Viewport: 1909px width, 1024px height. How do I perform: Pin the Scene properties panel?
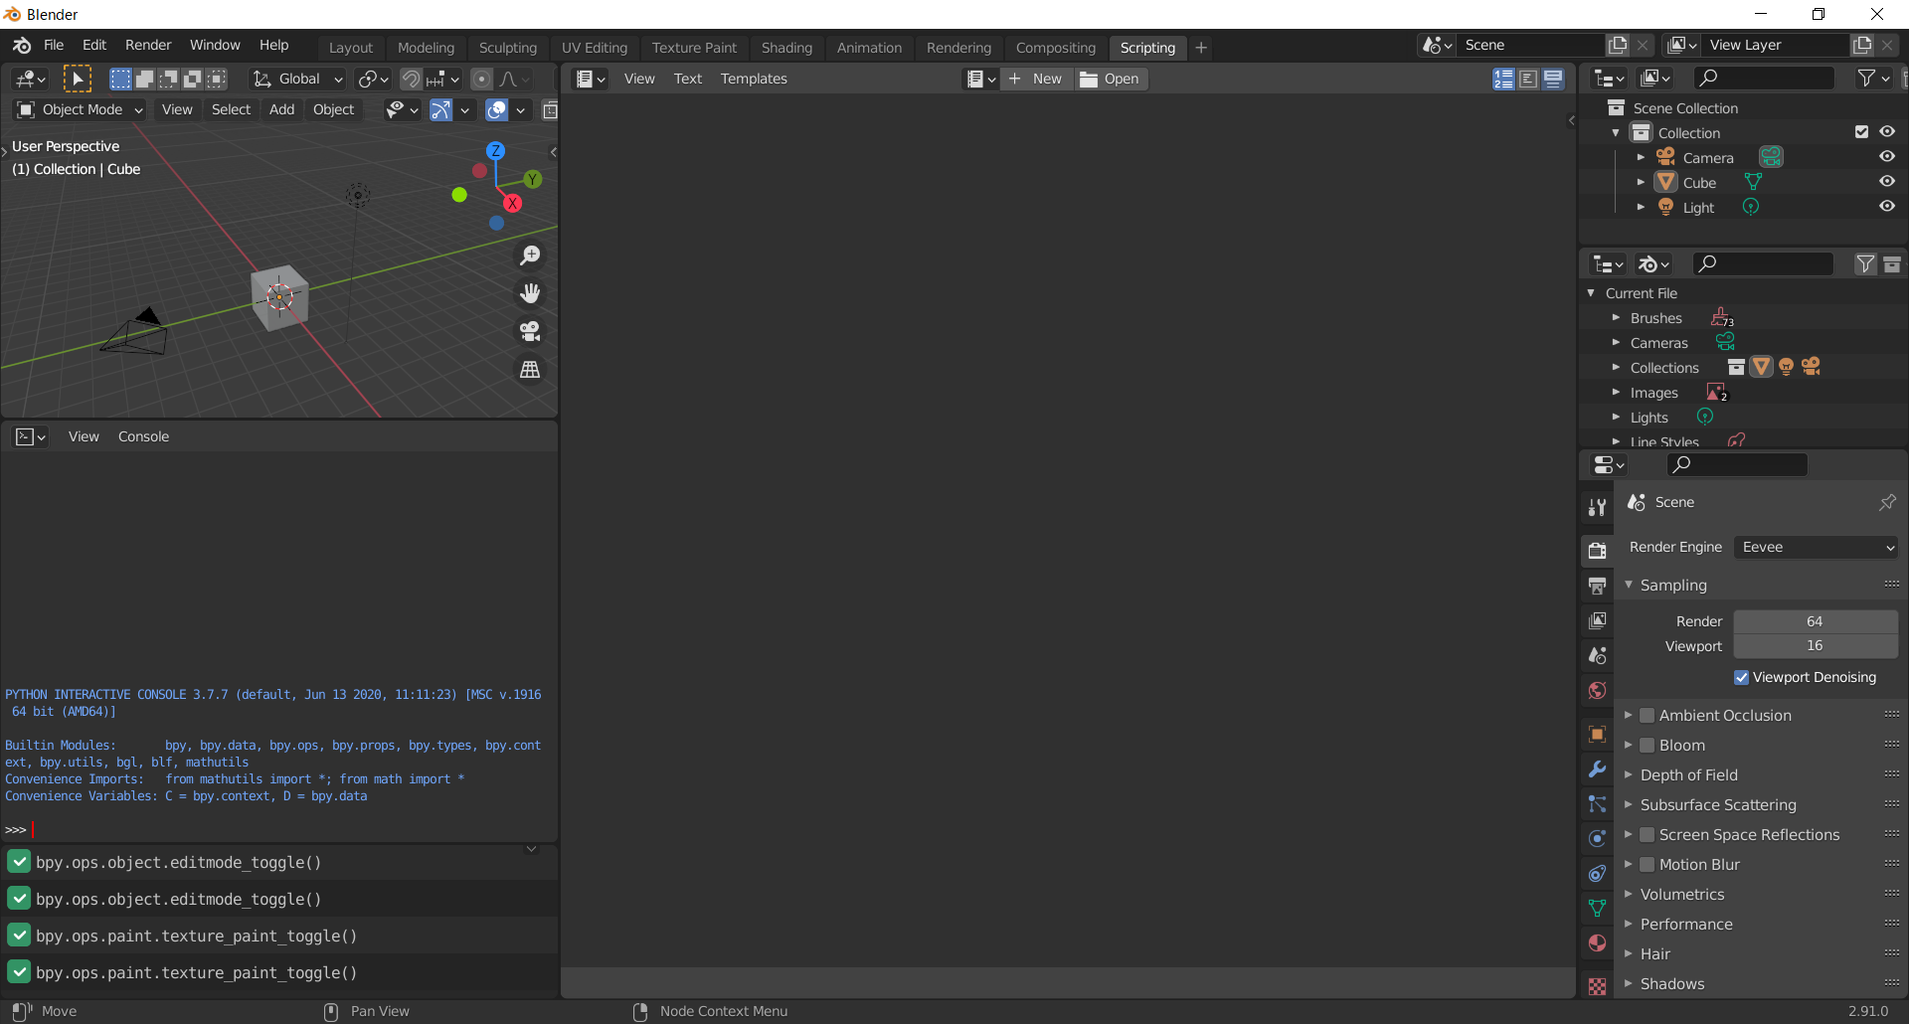[1887, 502]
